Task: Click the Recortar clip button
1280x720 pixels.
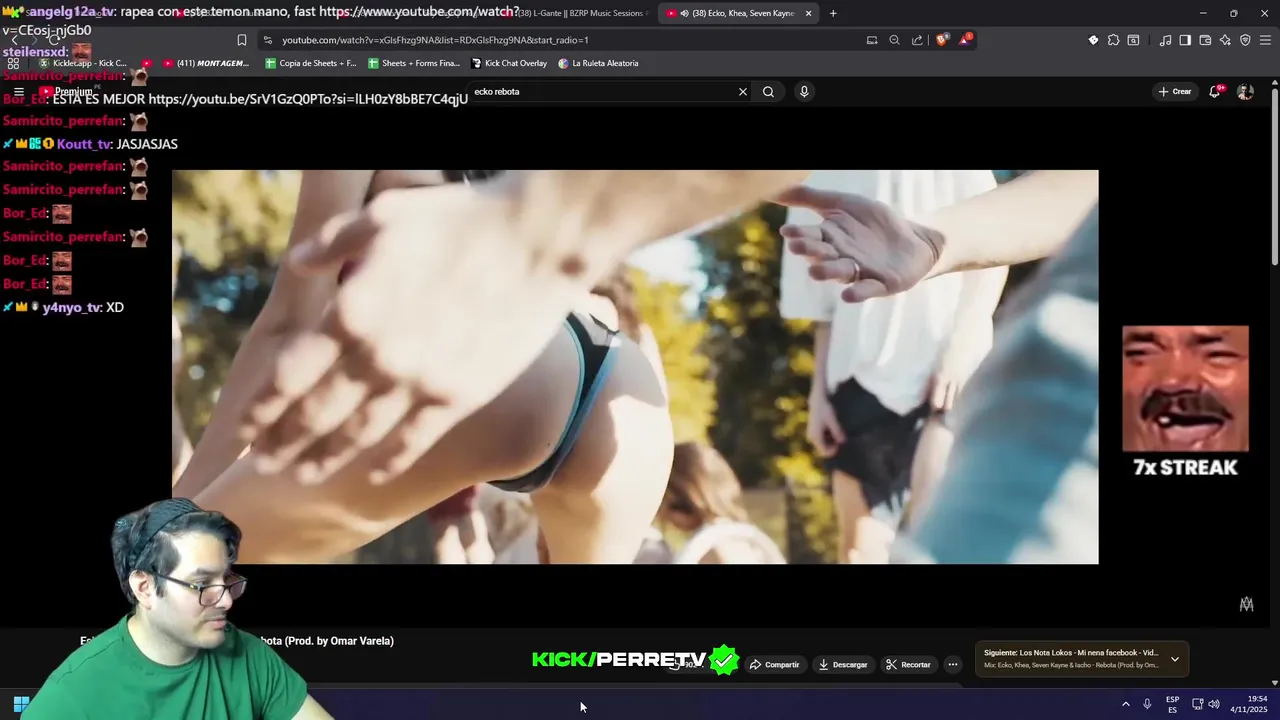Action: [908, 664]
